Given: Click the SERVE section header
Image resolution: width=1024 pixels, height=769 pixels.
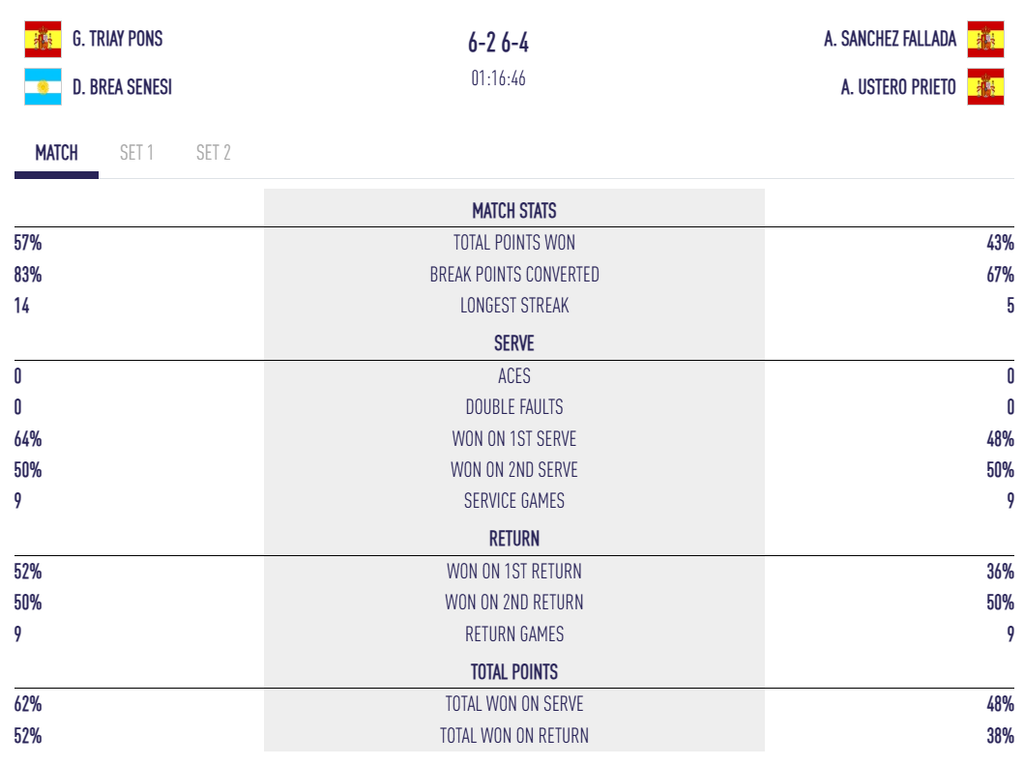Looking at the screenshot, I should [514, 343].
